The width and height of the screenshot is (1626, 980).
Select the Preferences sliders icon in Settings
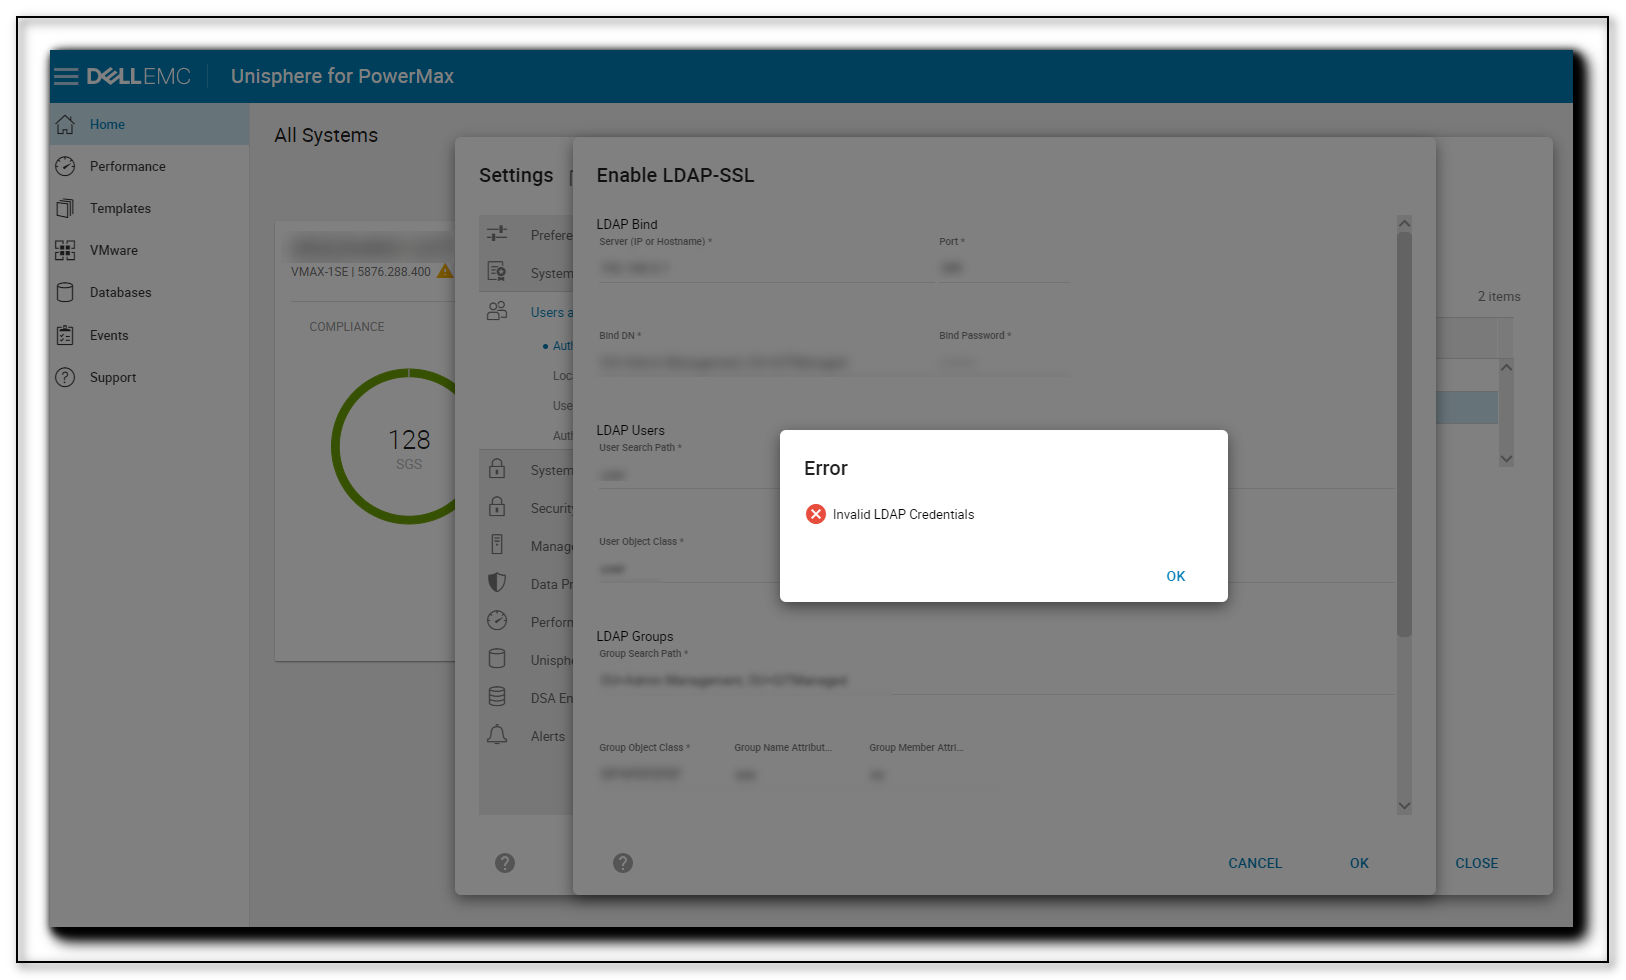[497, 234]
